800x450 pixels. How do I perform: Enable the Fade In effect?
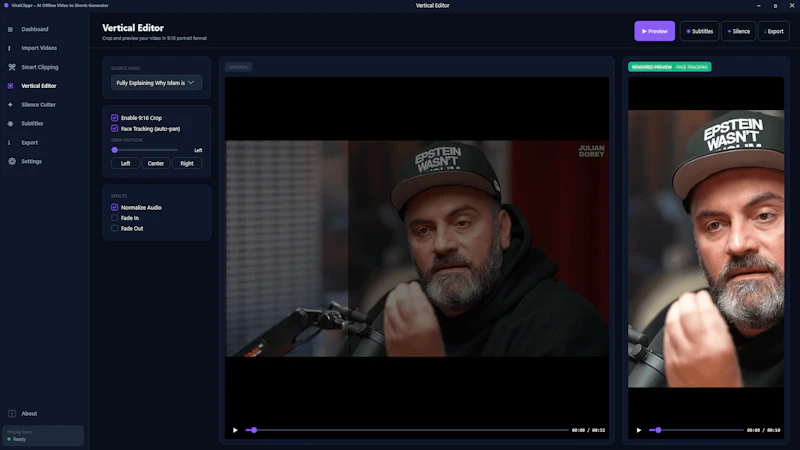click(114, 218)
